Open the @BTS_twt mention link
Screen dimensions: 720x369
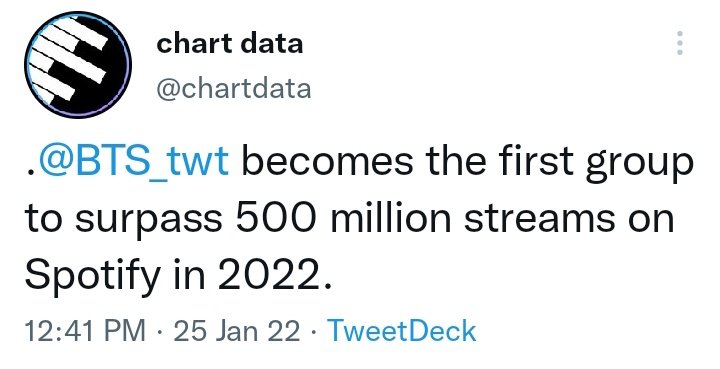(133, 161)
